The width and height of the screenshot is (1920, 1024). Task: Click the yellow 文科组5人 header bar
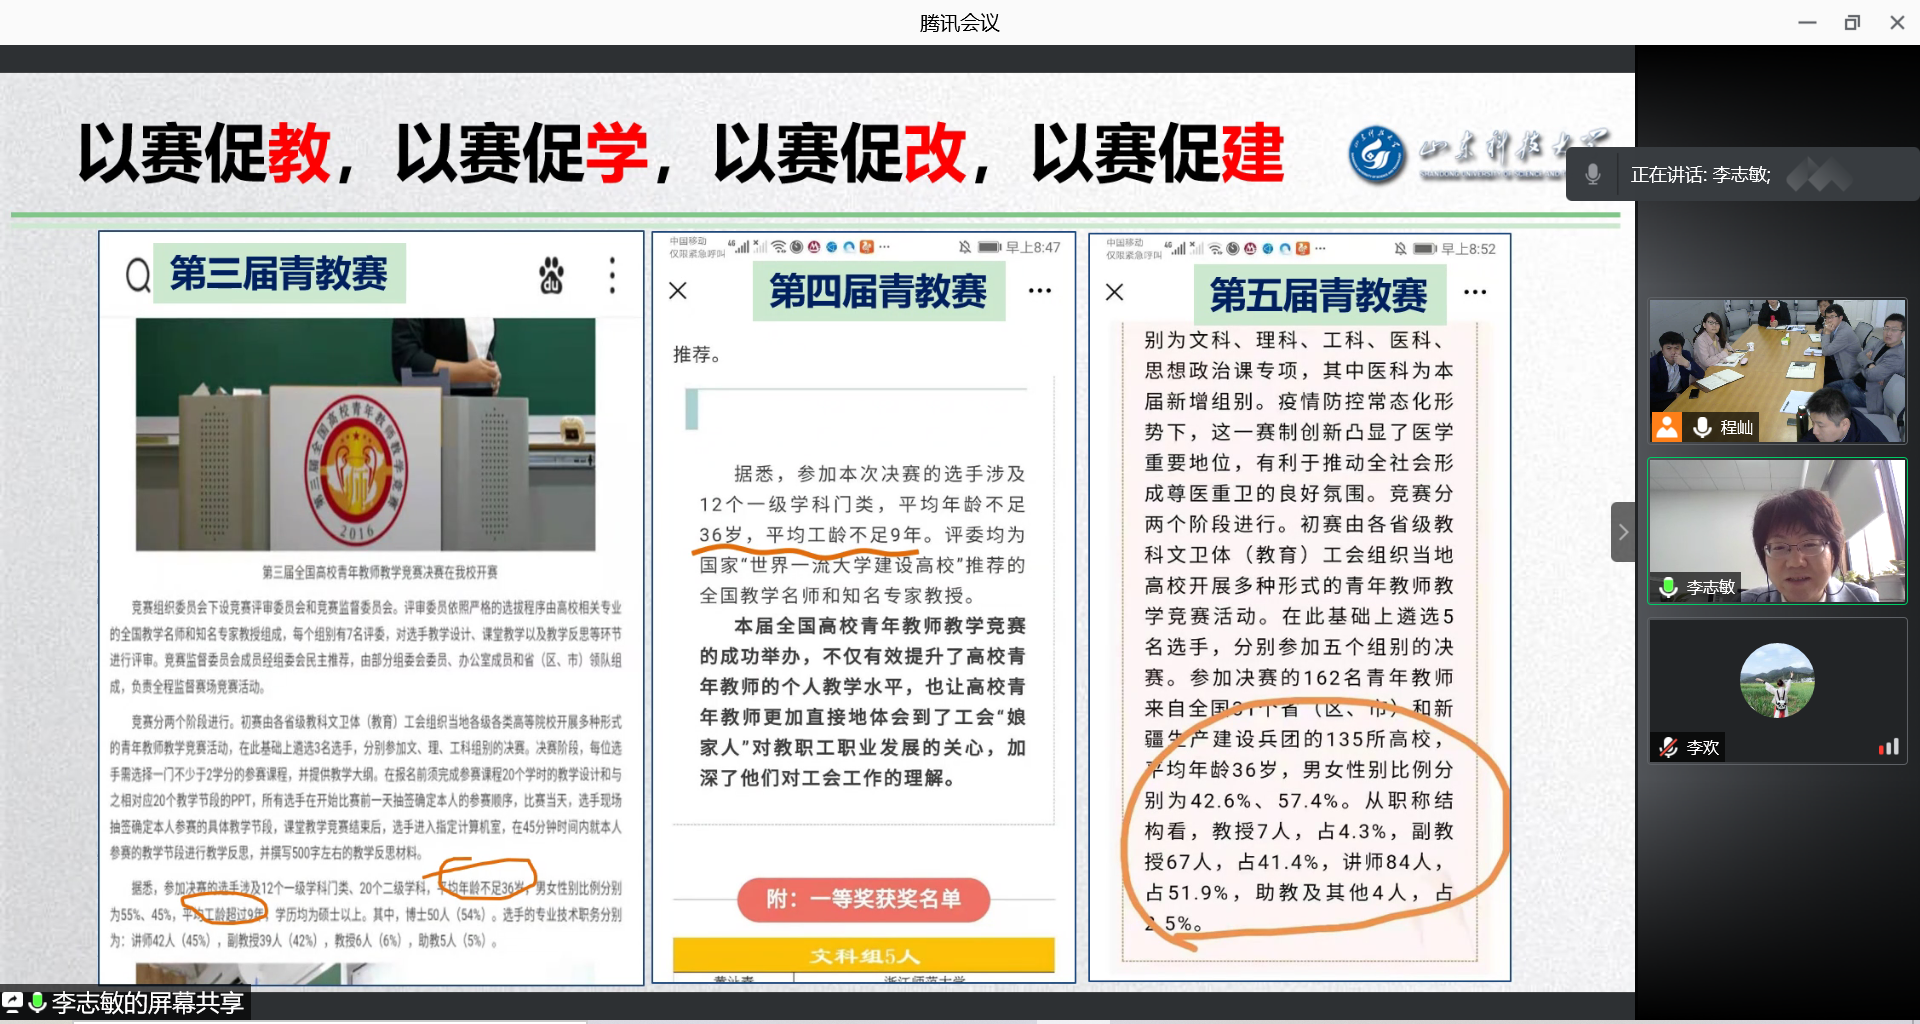tap(863, 955)
